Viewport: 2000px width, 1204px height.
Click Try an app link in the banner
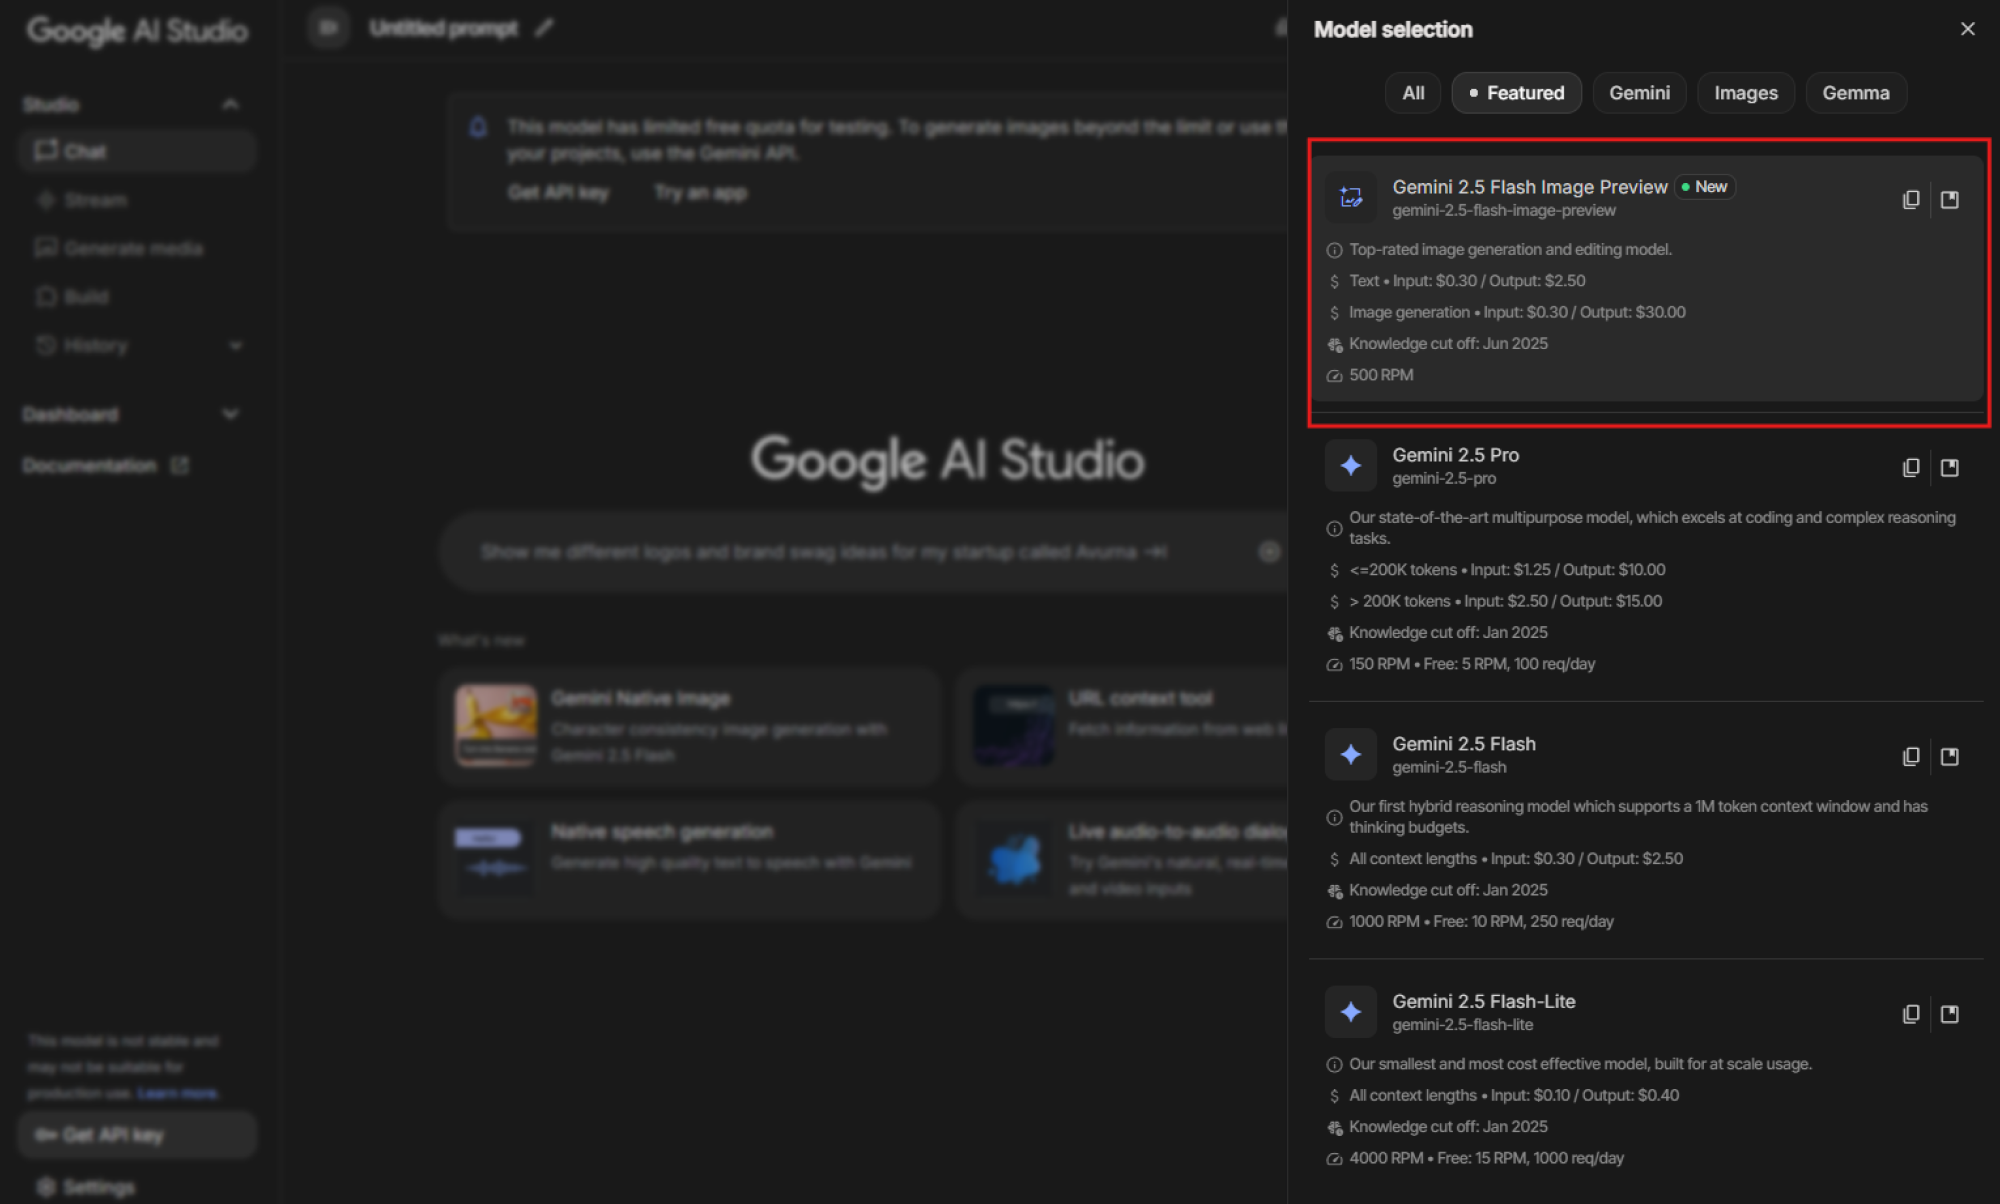(x=700, y=192)
